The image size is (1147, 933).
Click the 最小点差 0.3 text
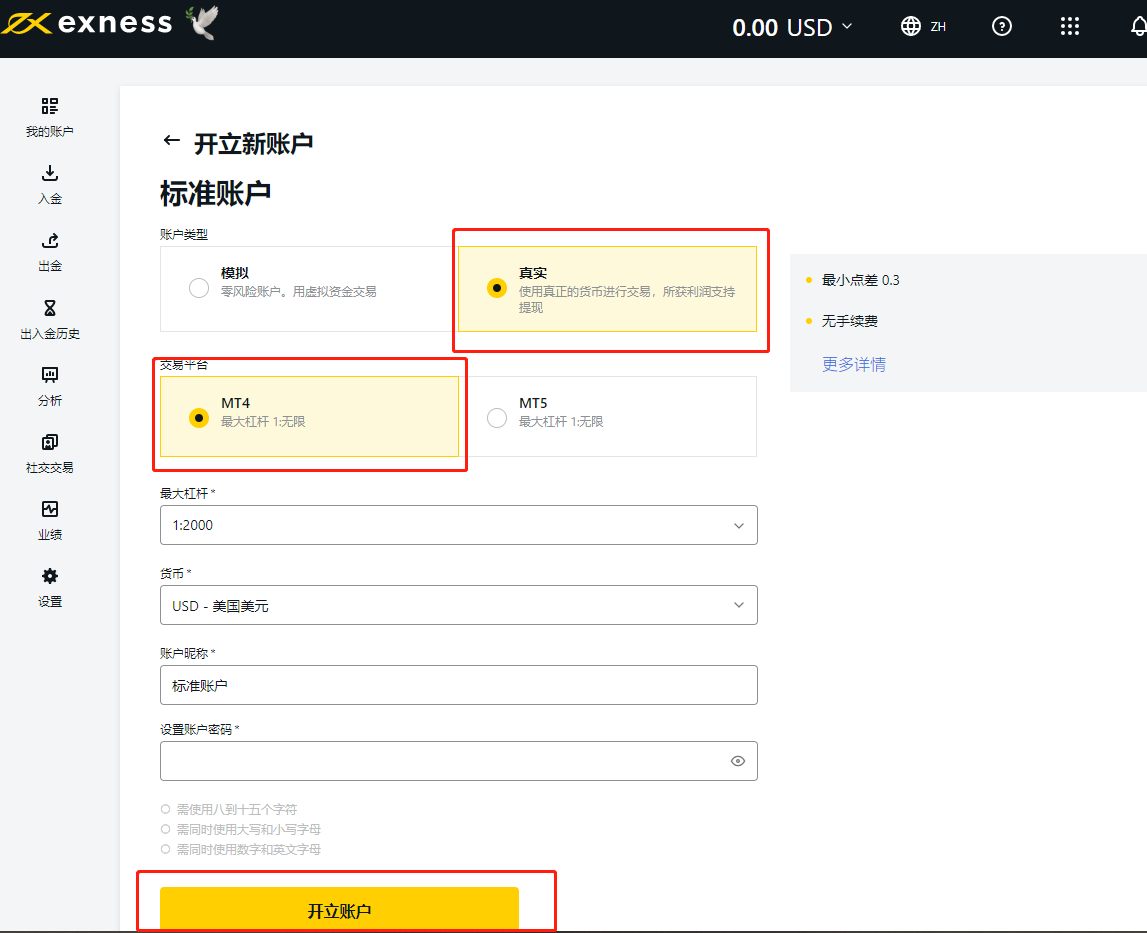point(860,280)
